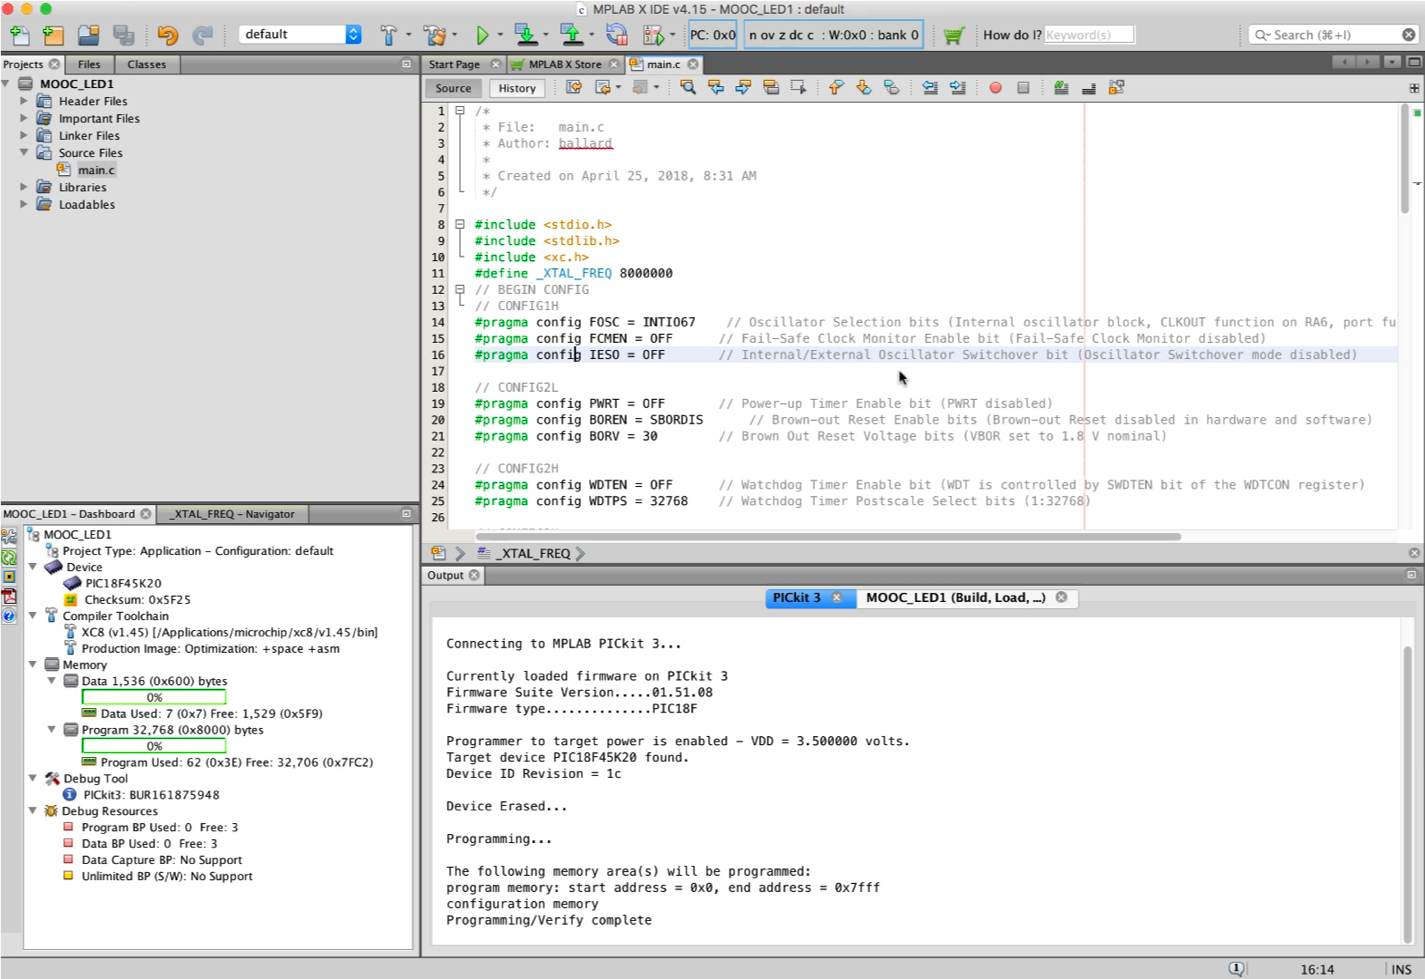Image resolution: width=1425 pixels, height=979 pixels.
Task: Click the Comment lines icon
Action: point(1061,88)
